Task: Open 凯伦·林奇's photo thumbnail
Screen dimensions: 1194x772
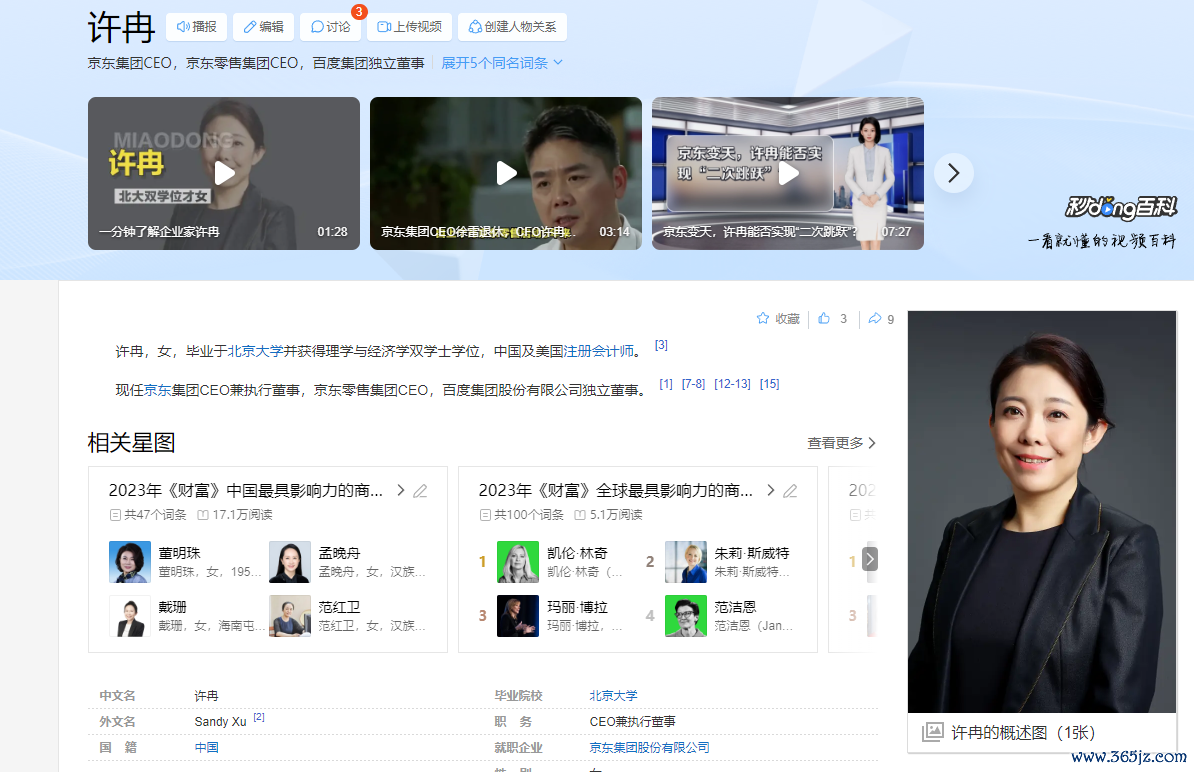Action: click(x=518, y=562)
